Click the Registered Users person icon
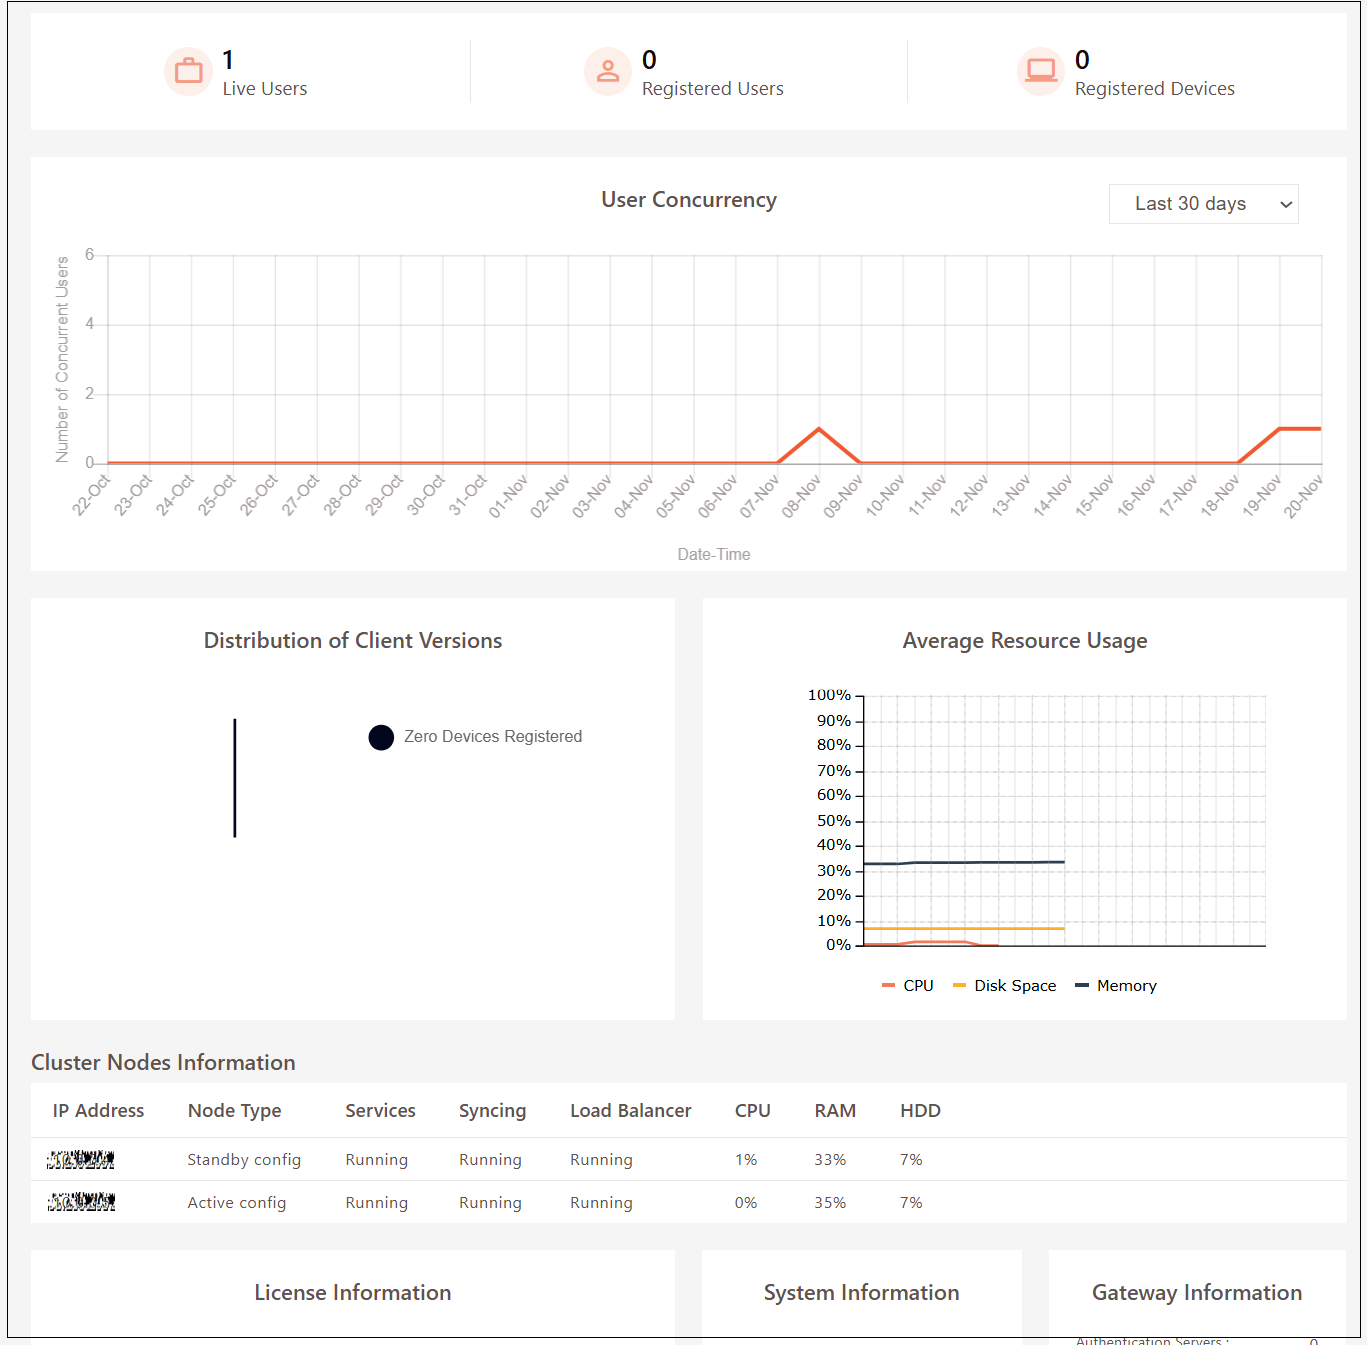Viewport: 1367px width, 1345px height. click(607, 72)
